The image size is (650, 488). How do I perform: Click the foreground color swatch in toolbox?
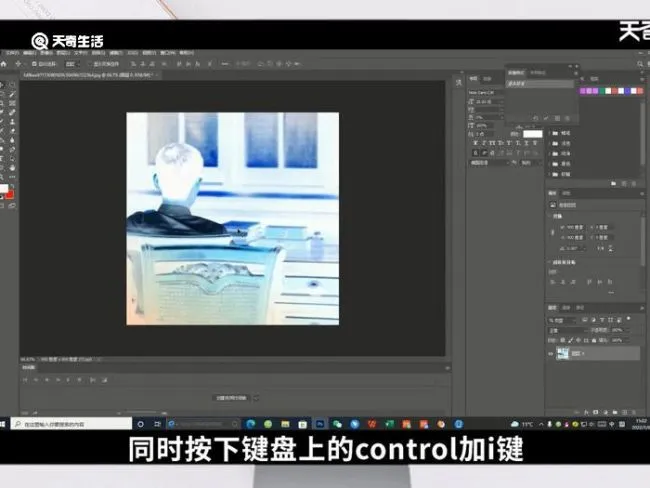tap(3, 189)
